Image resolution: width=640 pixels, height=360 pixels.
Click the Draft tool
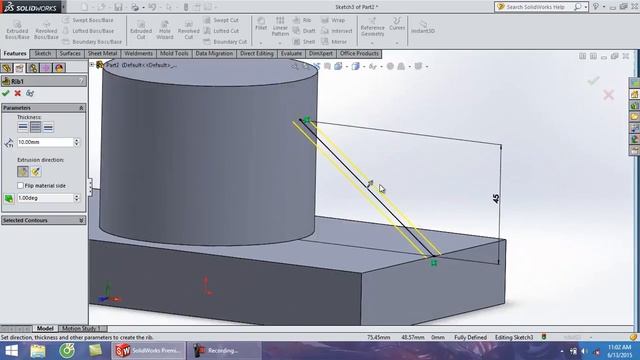tap(304, 31)
